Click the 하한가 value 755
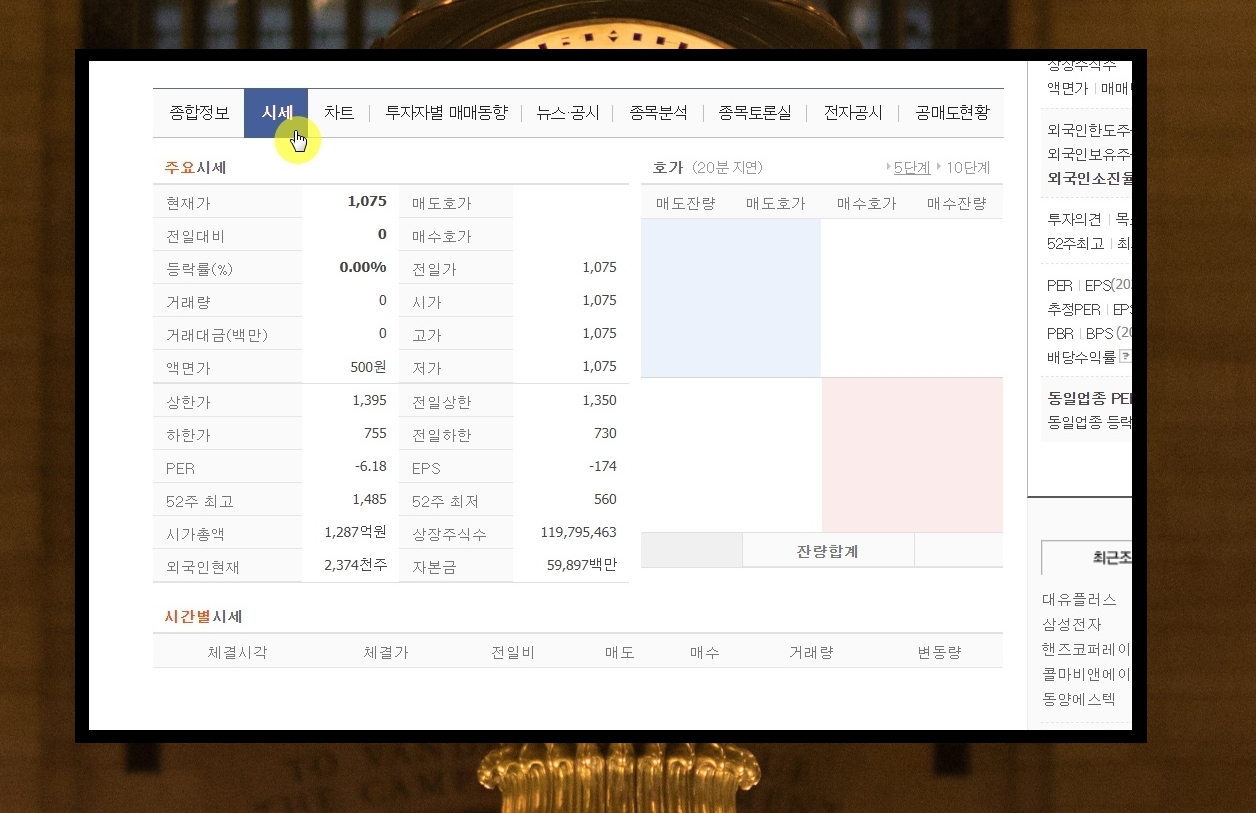This screenshot has width=1256, height=813. (x=375, y=433)
